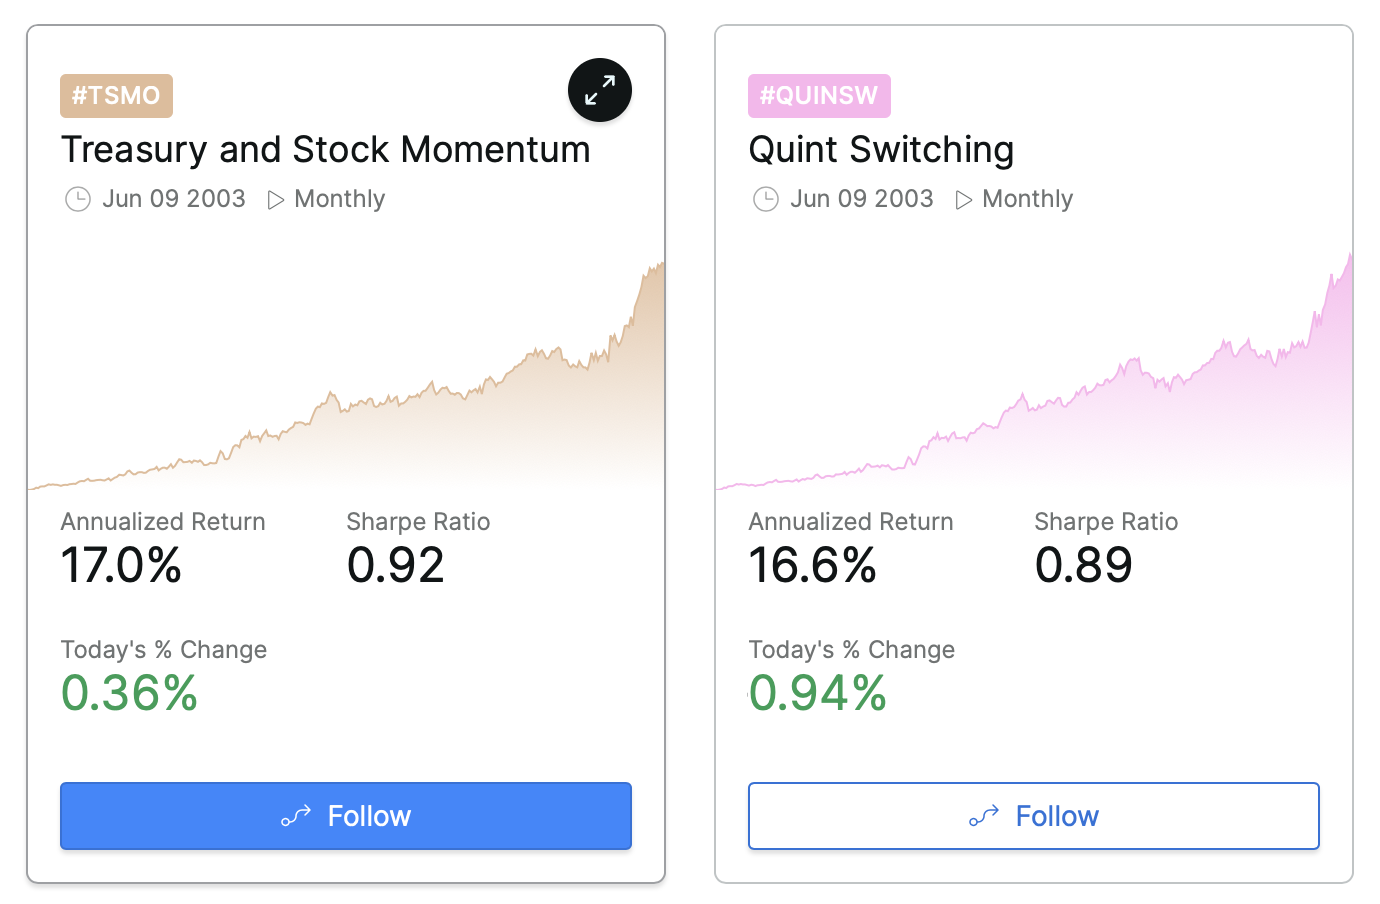1380x904 pixels.
Task: Click the 0.36% today's change value
Action: (130, 693)
